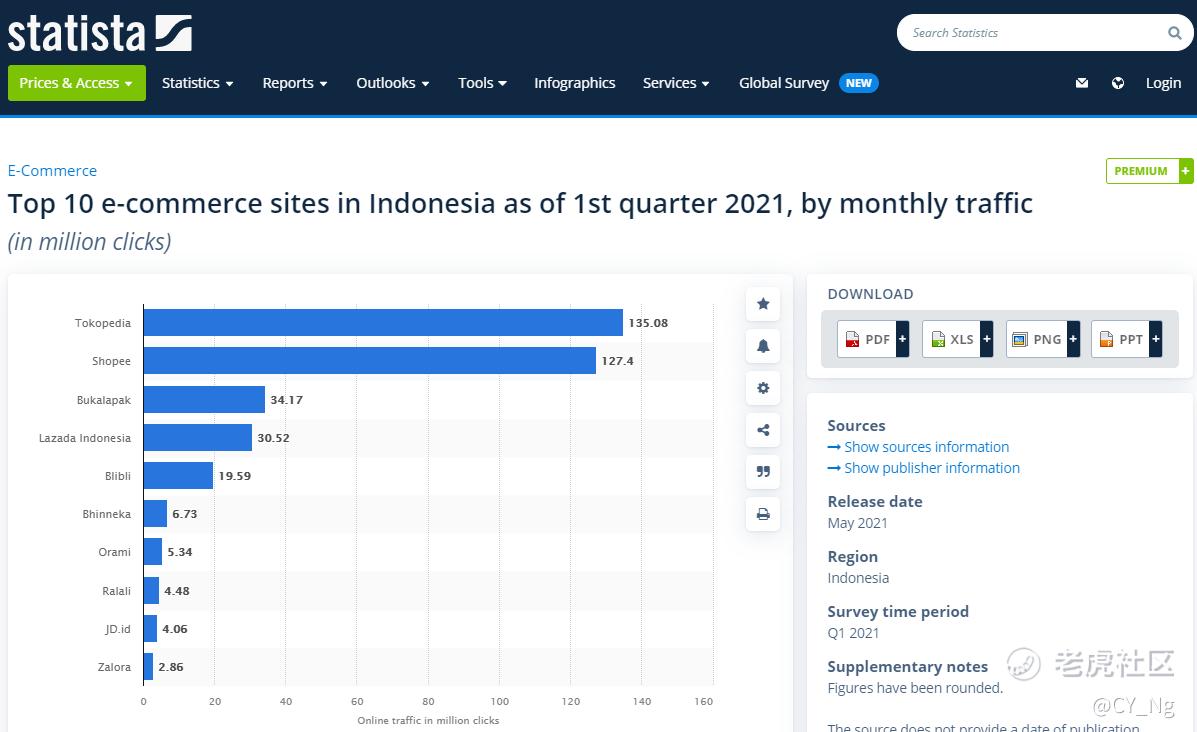Click the Blibli bar

(x=178, y=476)
